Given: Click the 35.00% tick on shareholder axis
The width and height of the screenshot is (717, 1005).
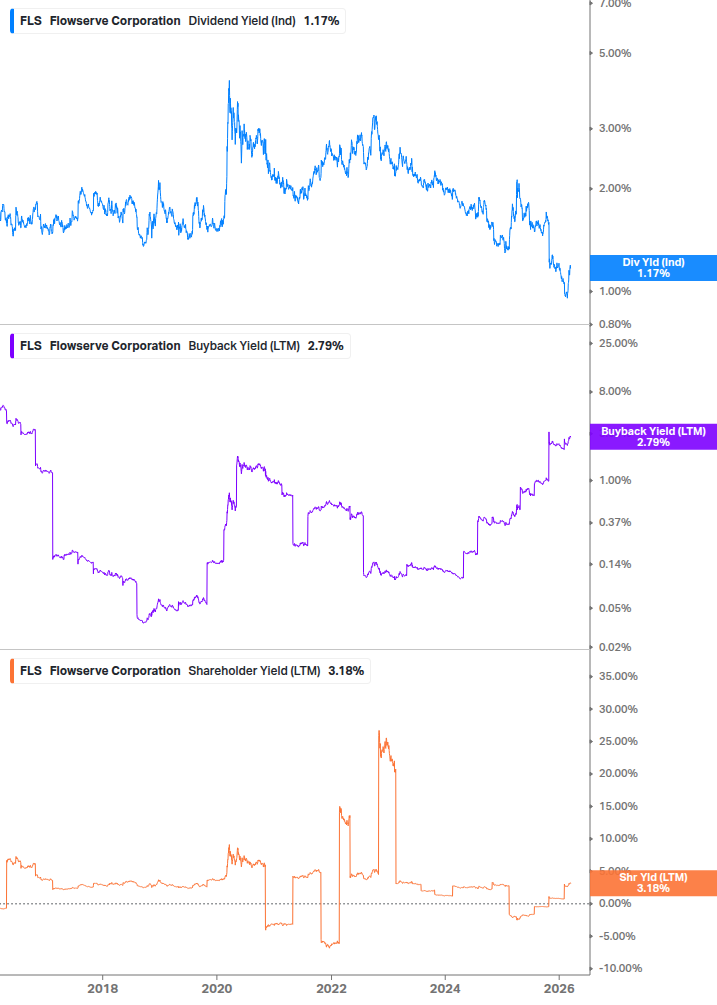Looking at the screenshot, I should click(x=618, y=676).
